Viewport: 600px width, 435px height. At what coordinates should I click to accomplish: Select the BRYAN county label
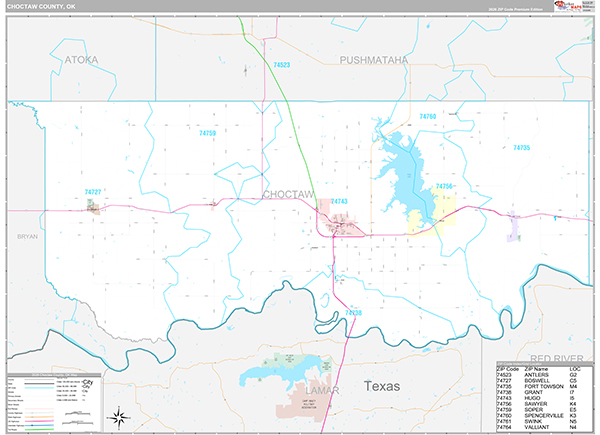pyautogui.click(x=28, y=236)
